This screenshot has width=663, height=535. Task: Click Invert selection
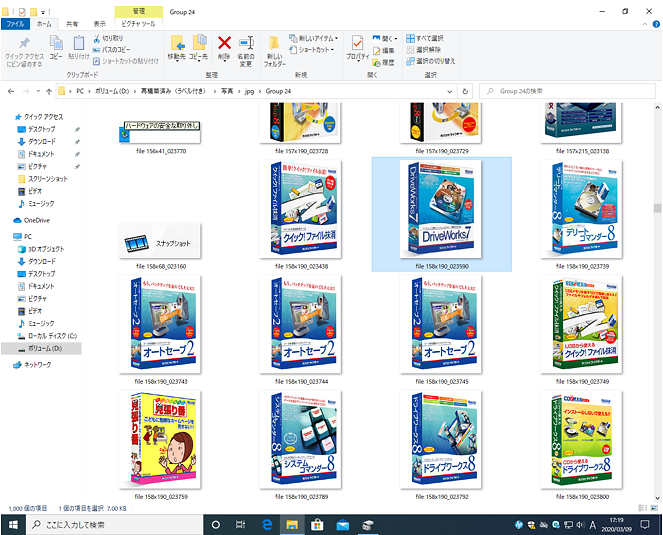[x=431, y=61]
